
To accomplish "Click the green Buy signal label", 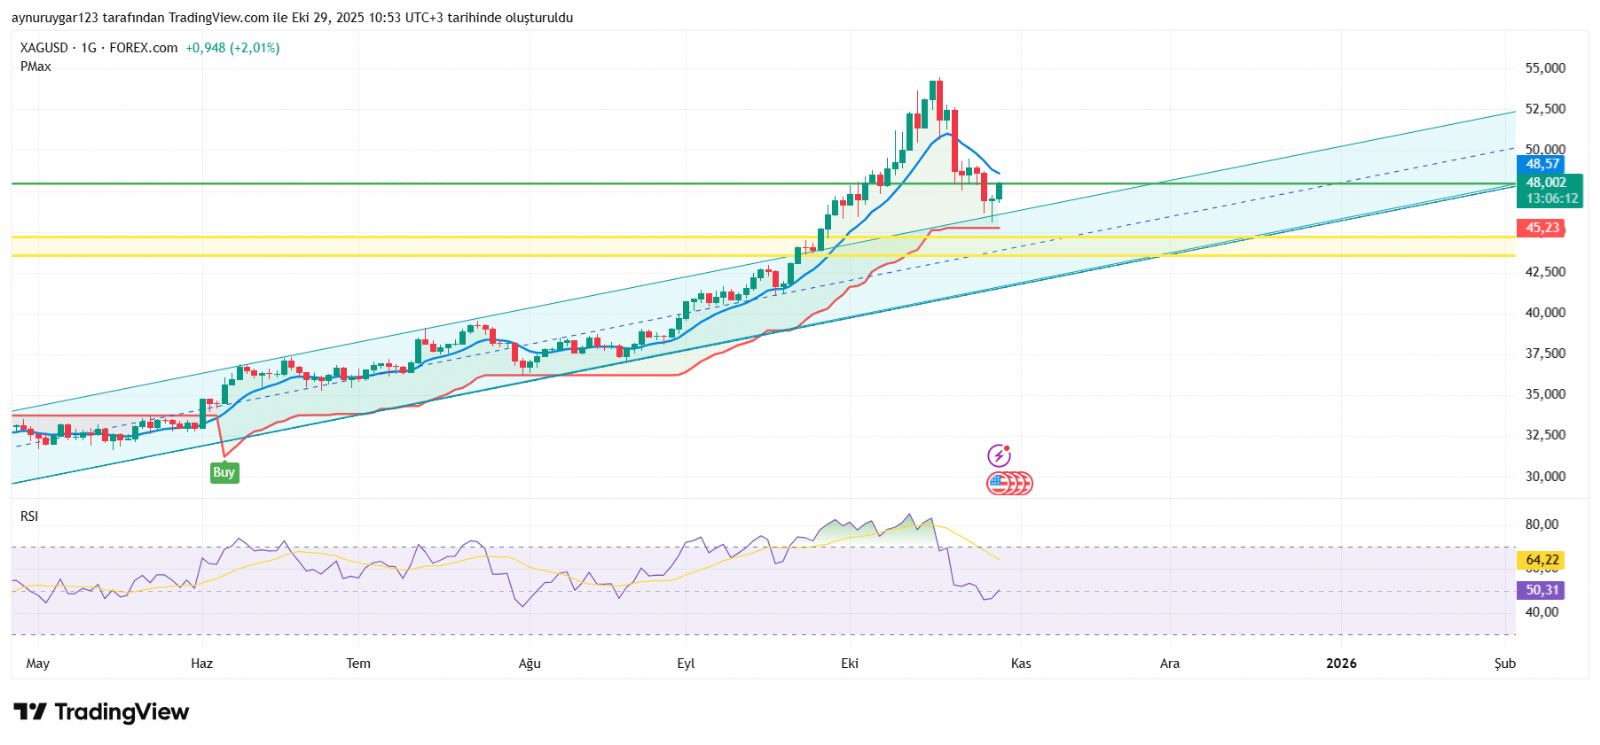I will (x=224, y=473).
